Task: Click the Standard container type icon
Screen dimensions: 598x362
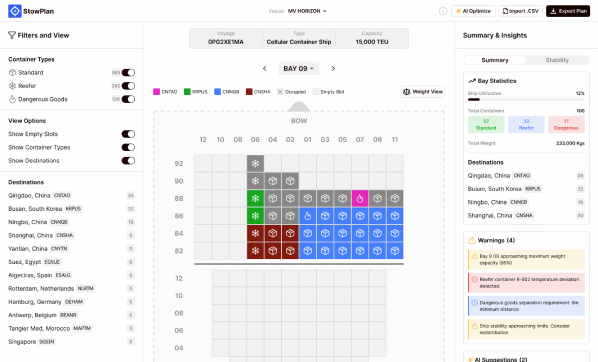Action: pyautogui.click(x=12, y=72)
